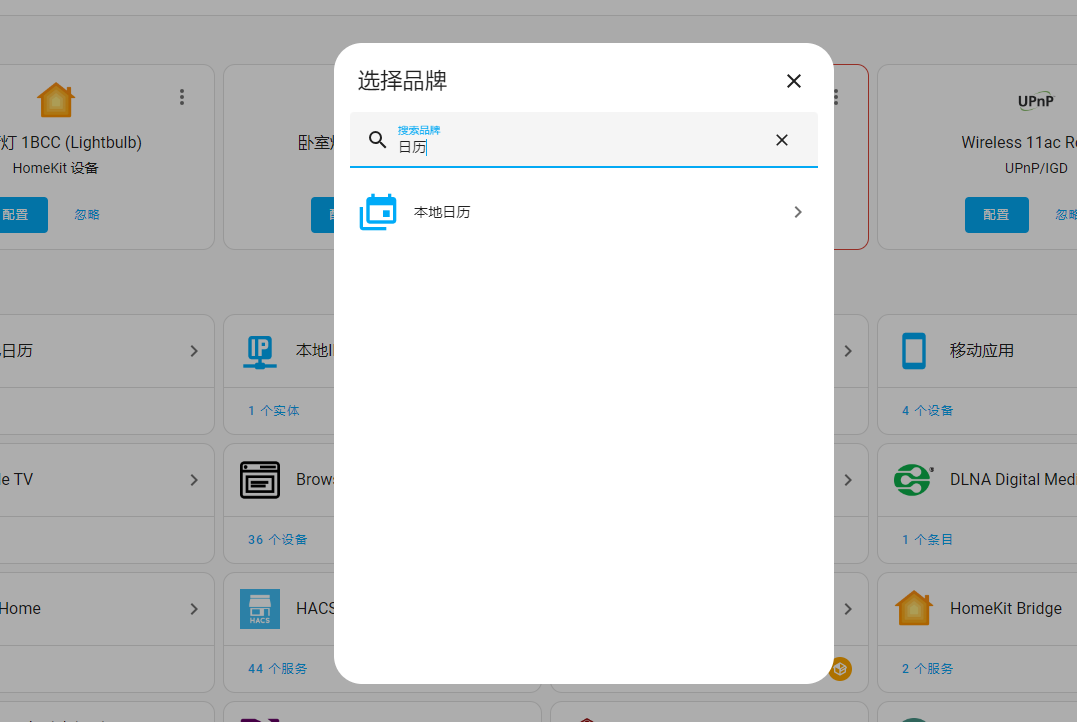
Task: Click the DLNA Digital Media icon
Action: (x=914, y=480)
